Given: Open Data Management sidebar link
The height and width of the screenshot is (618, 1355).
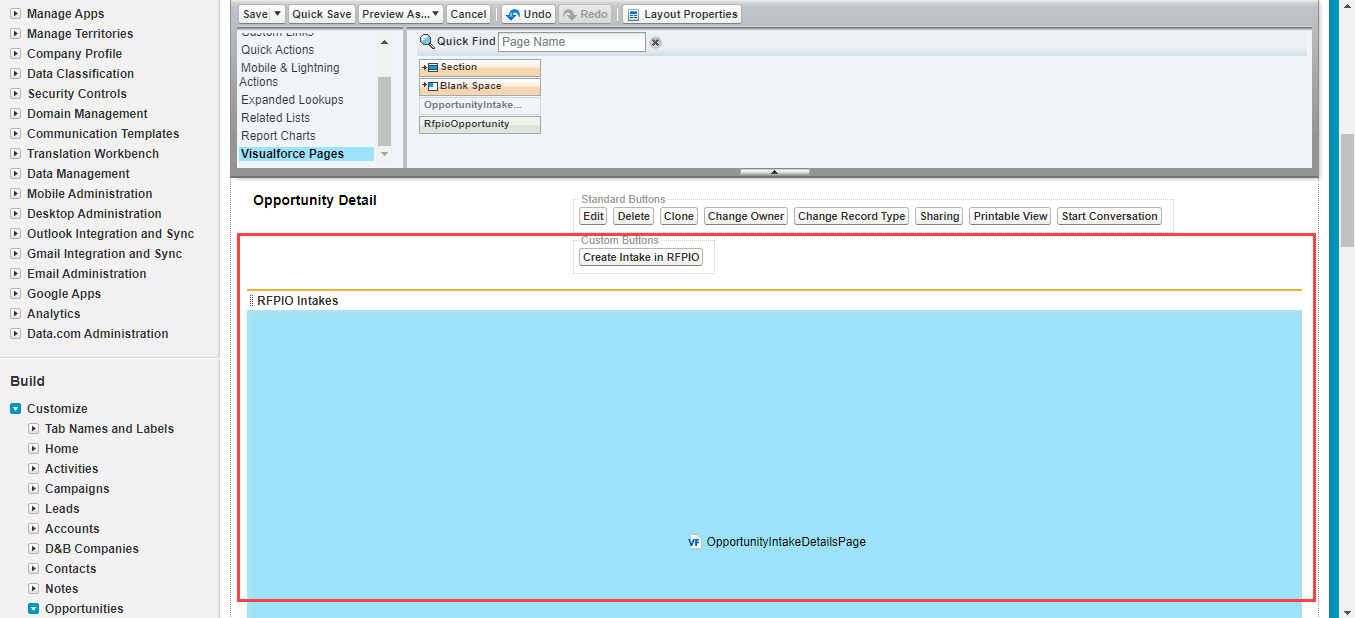Looking at the screenshot, I should pos(78,174).
